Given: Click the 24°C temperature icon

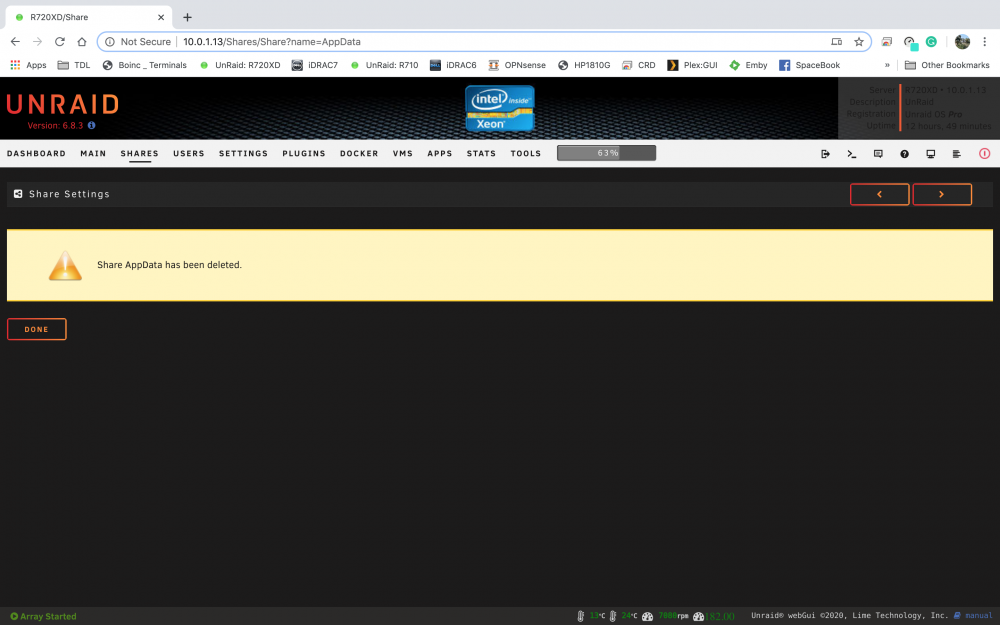Looking at the screenshot, I should (x=612, y=616).
